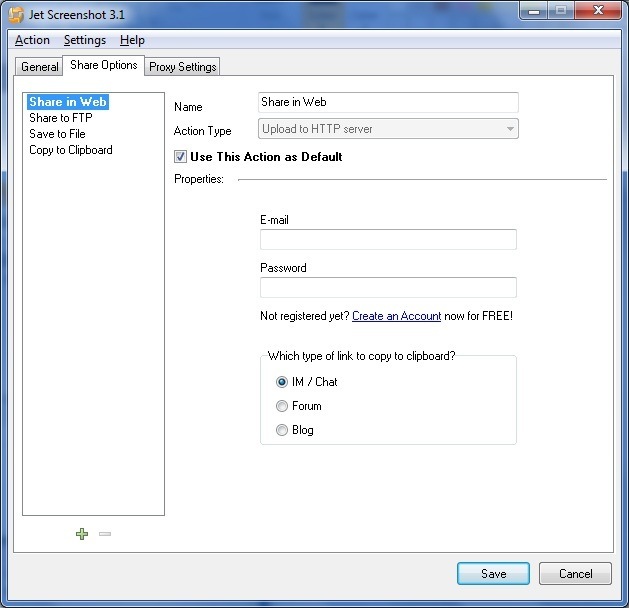
Task: Expand the Action Type dropdown
Action: 510,129
